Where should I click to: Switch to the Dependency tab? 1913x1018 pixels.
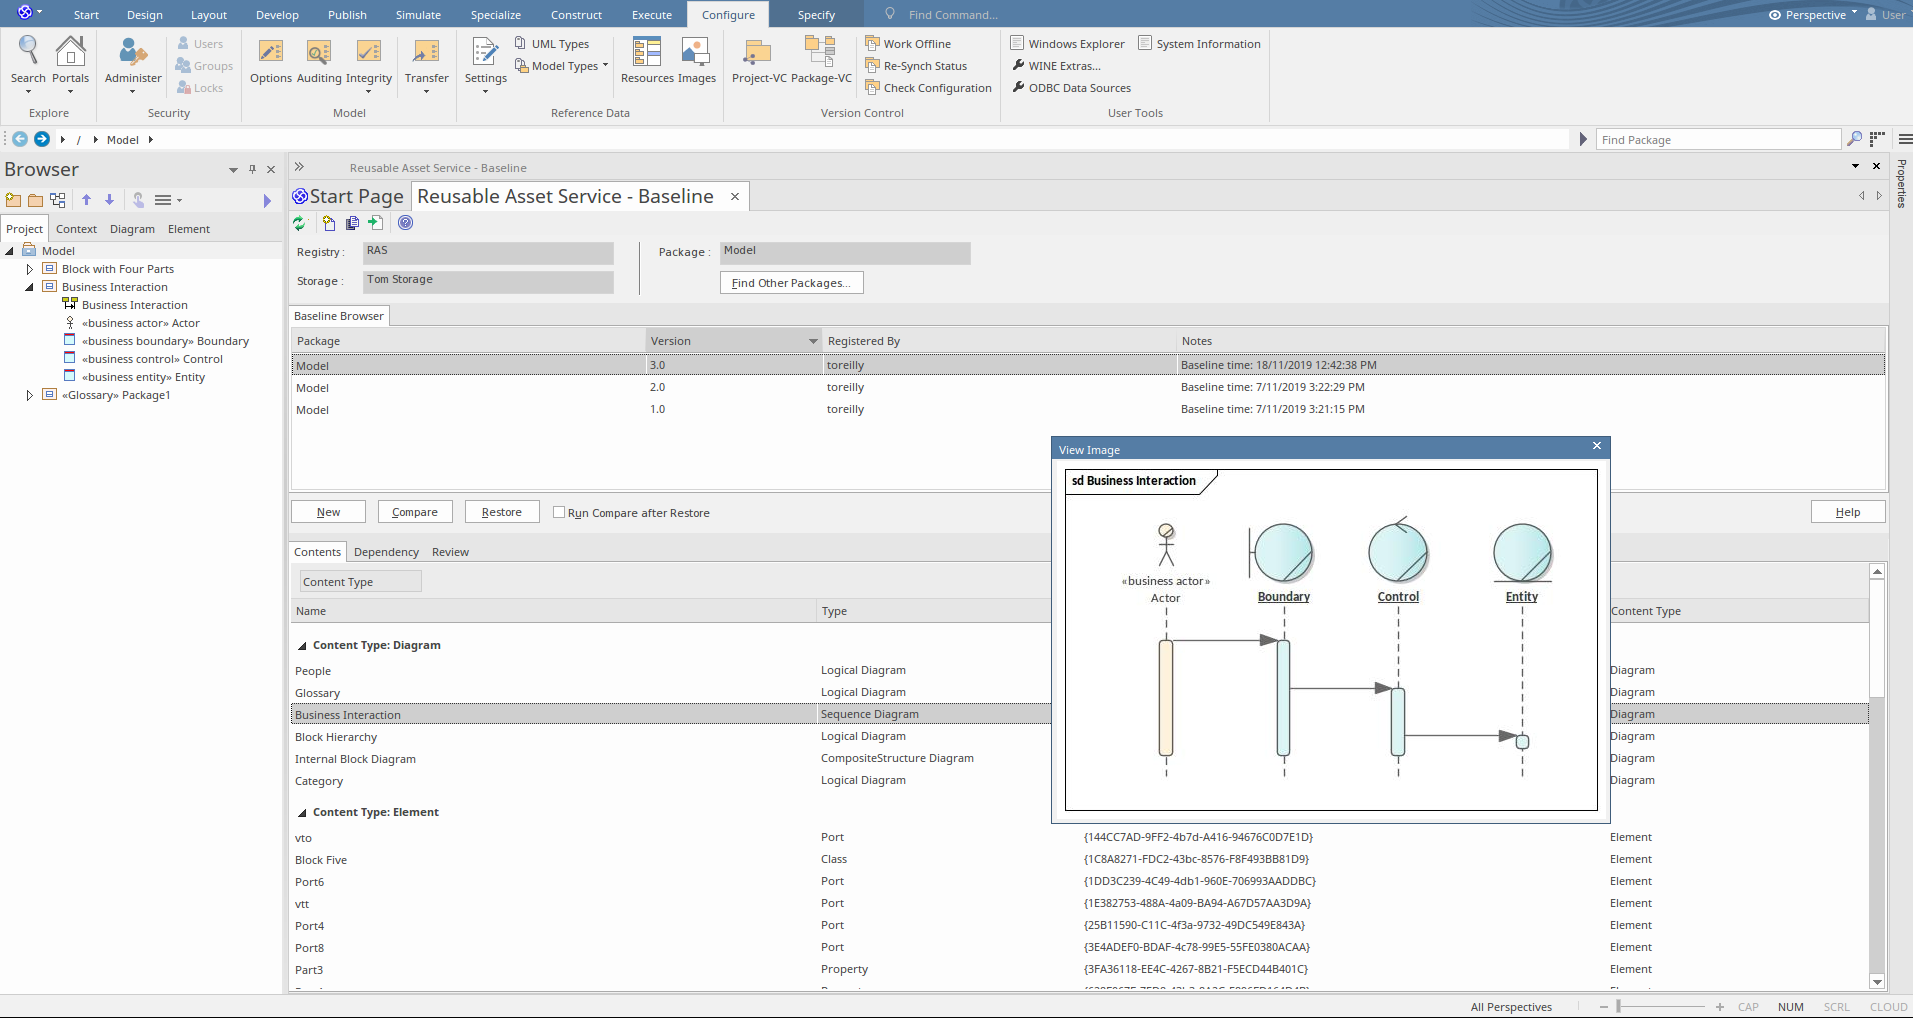(x=386, y=552)
